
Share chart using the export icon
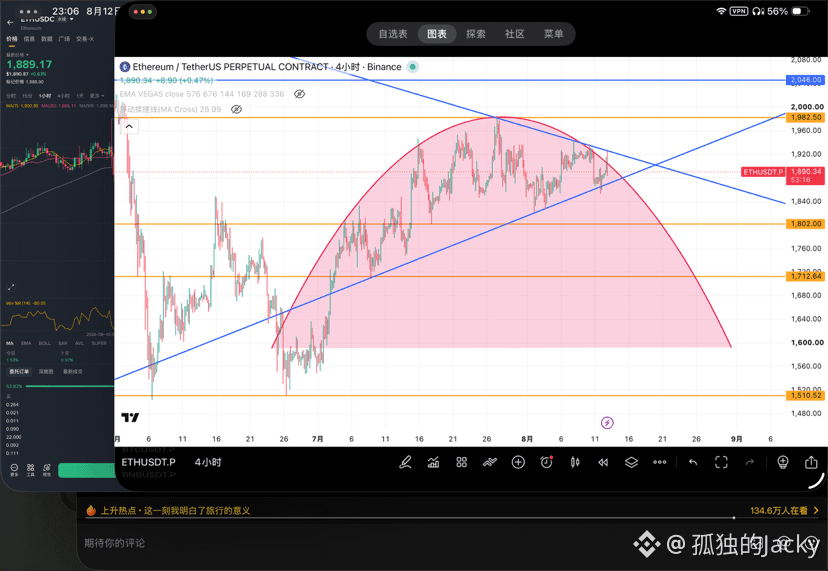pos(811,463)
